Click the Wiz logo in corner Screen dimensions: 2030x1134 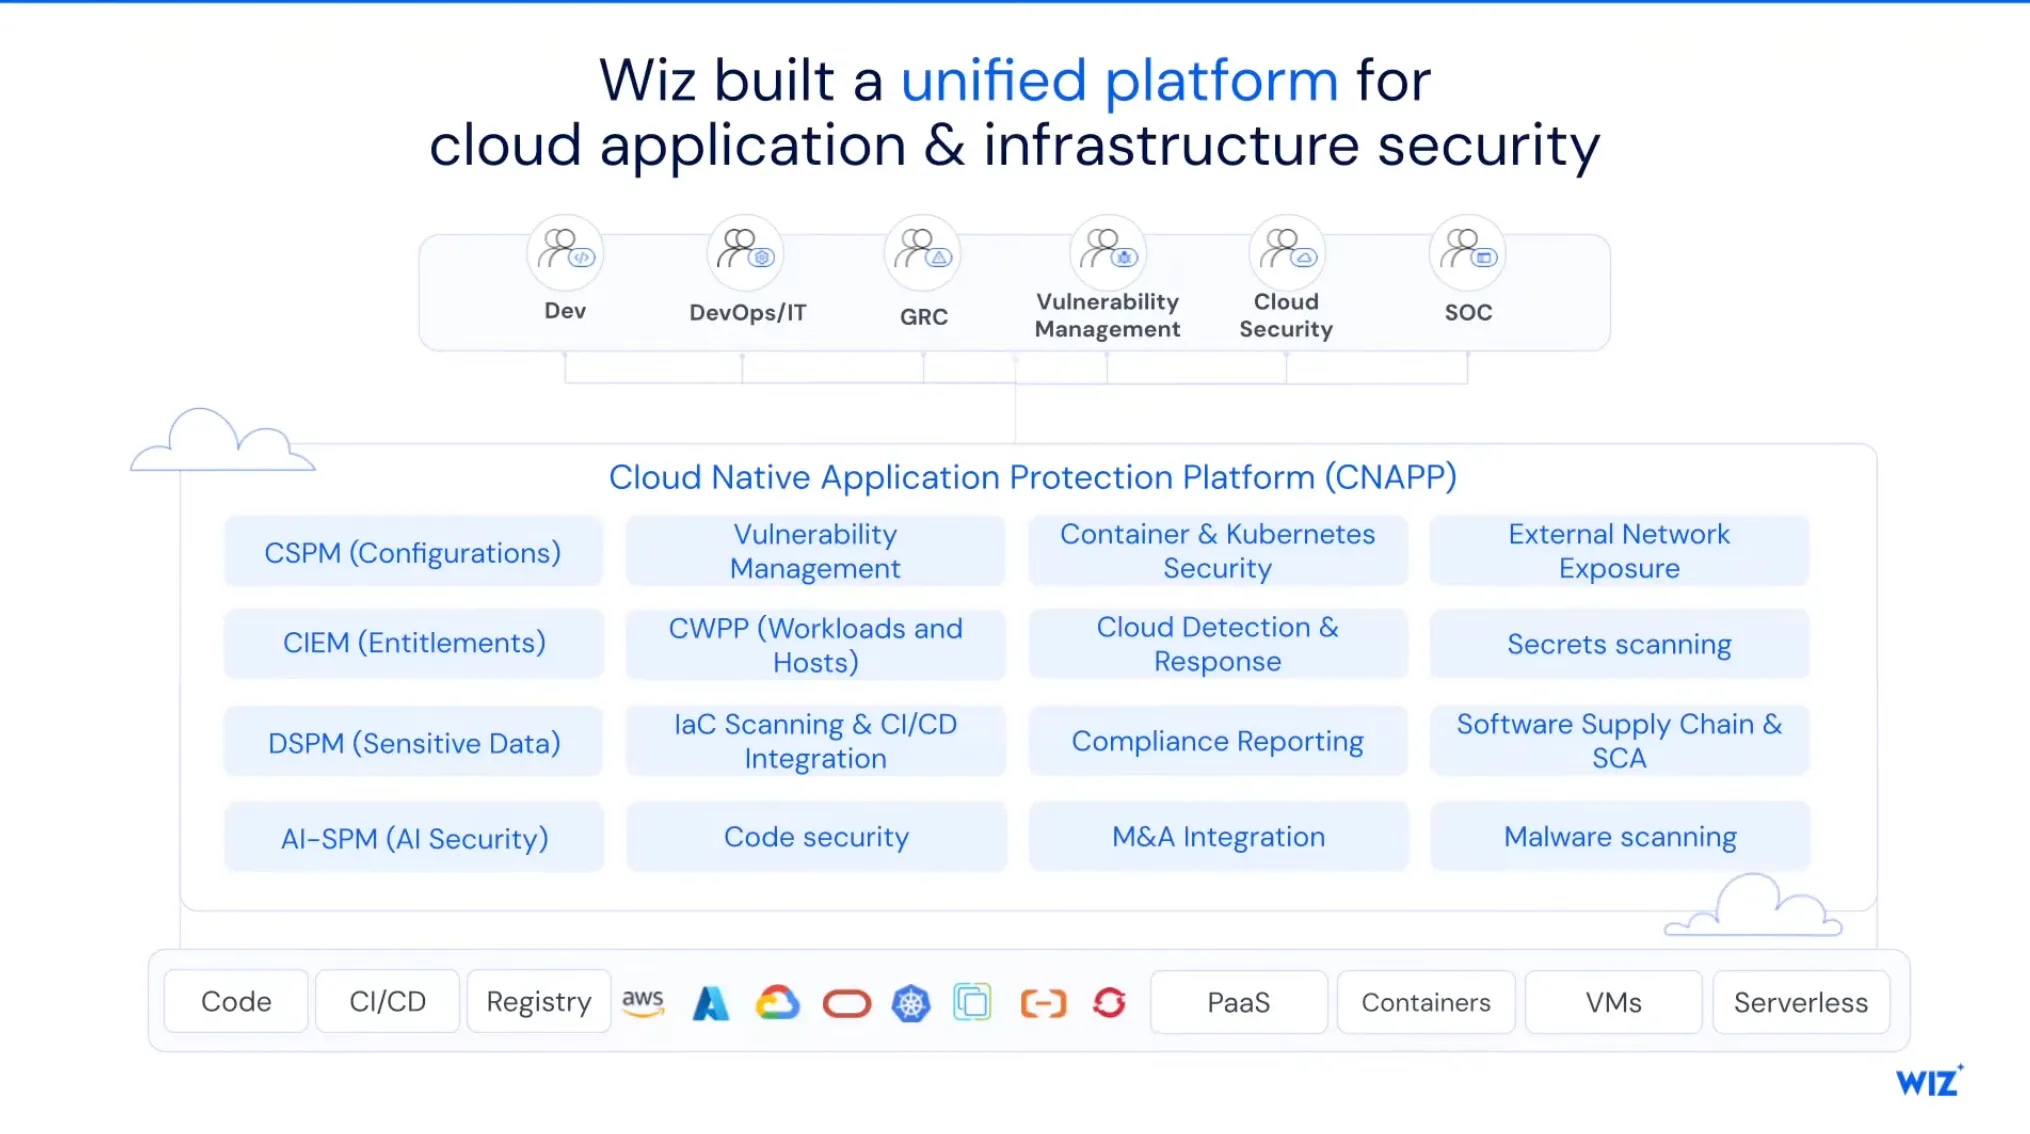pyautogui.click(x=1930, y=1081)
